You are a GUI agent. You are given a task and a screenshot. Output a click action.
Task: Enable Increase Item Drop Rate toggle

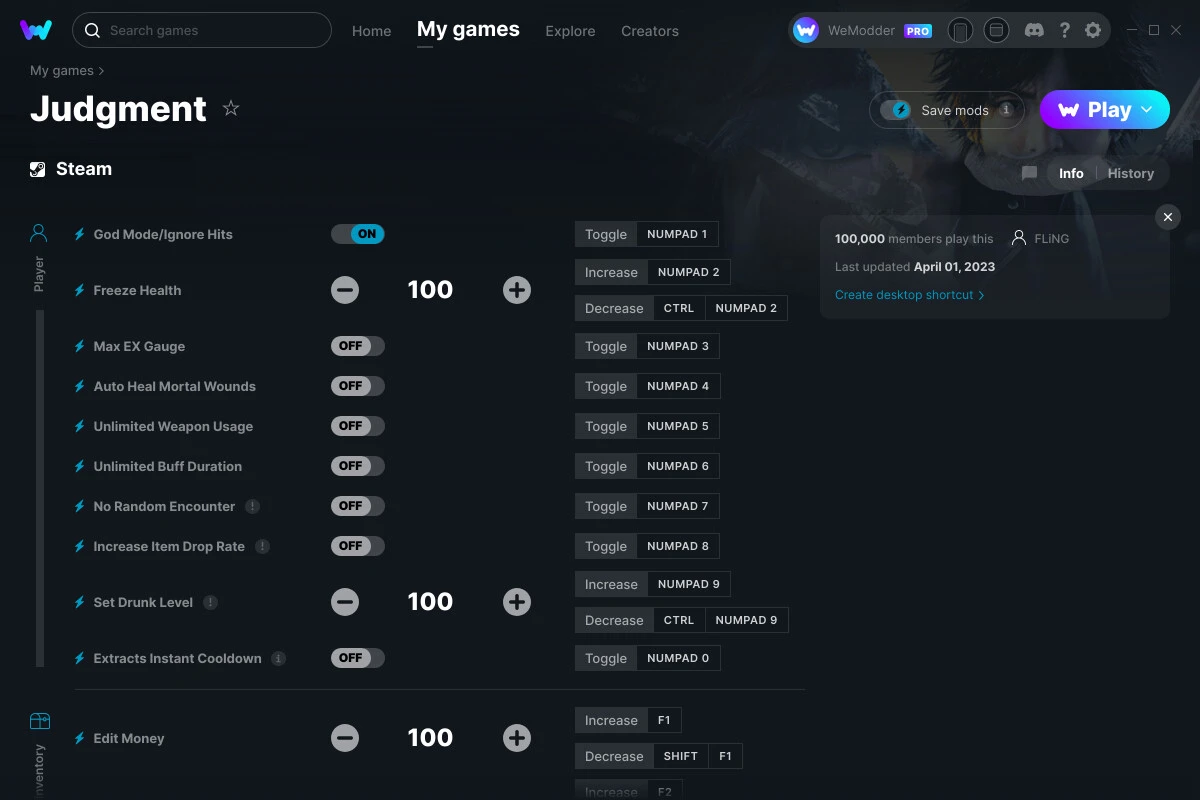point(358,546)
